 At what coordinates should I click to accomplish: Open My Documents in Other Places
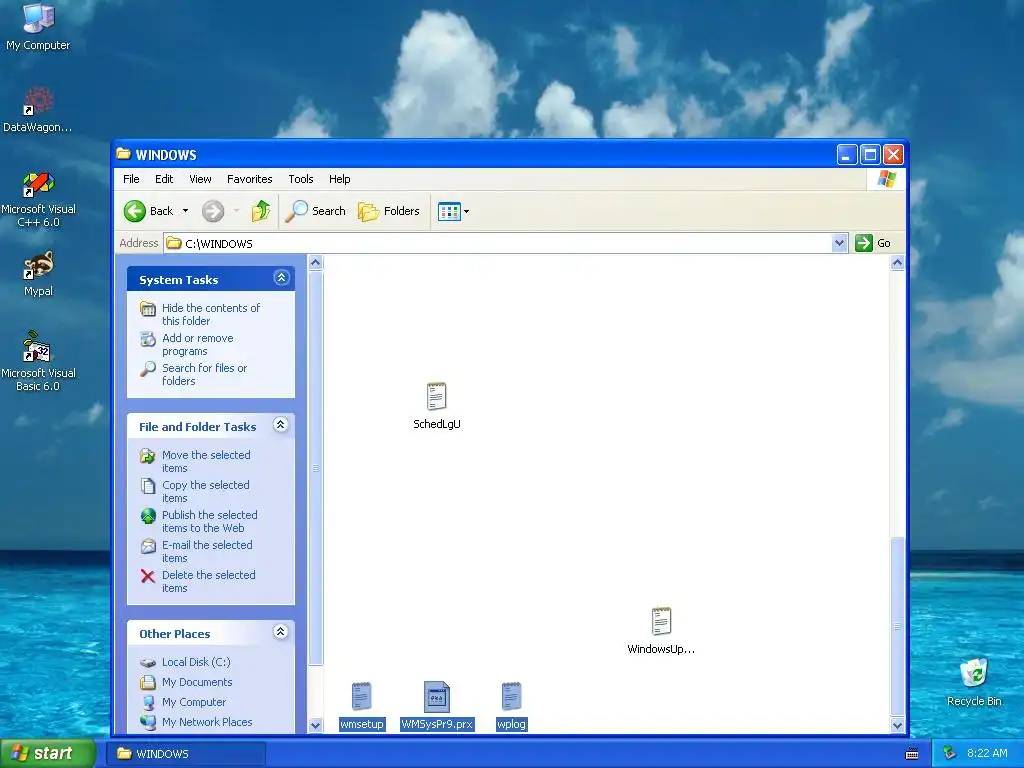197,682
